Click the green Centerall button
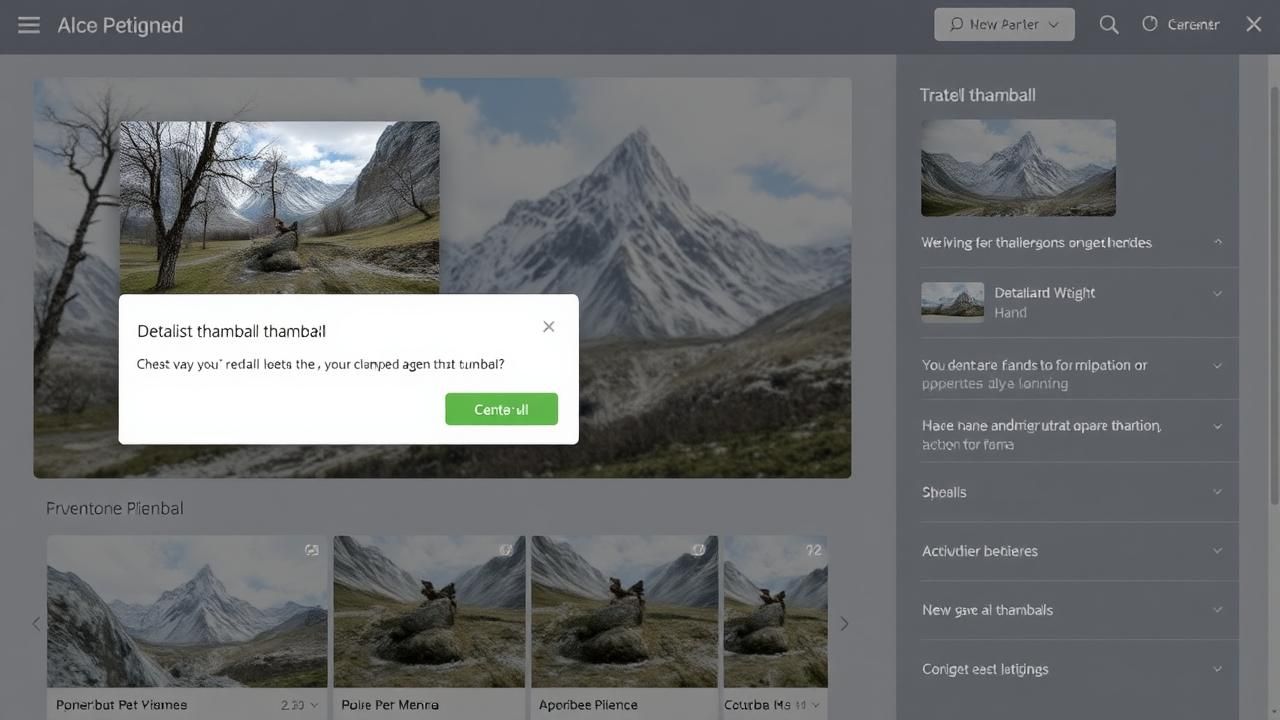1280x720 pixels. (501, 409)
